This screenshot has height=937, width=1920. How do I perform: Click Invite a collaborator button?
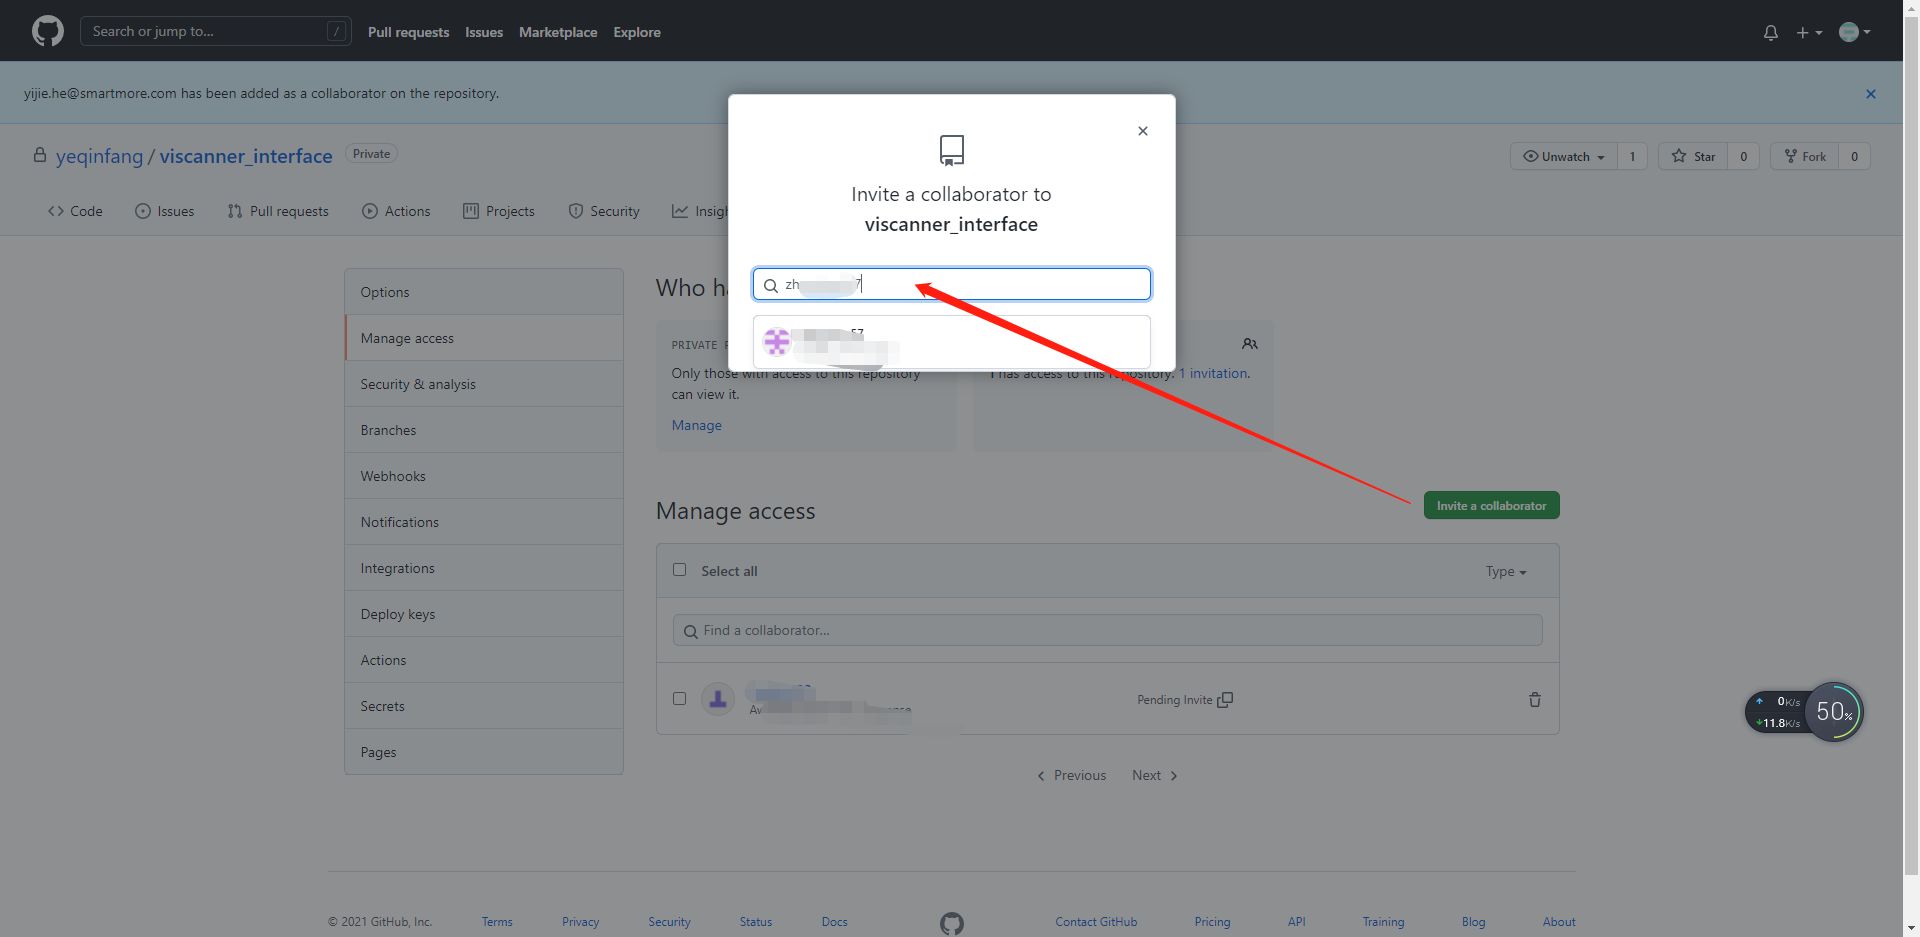click(1491, 505)
